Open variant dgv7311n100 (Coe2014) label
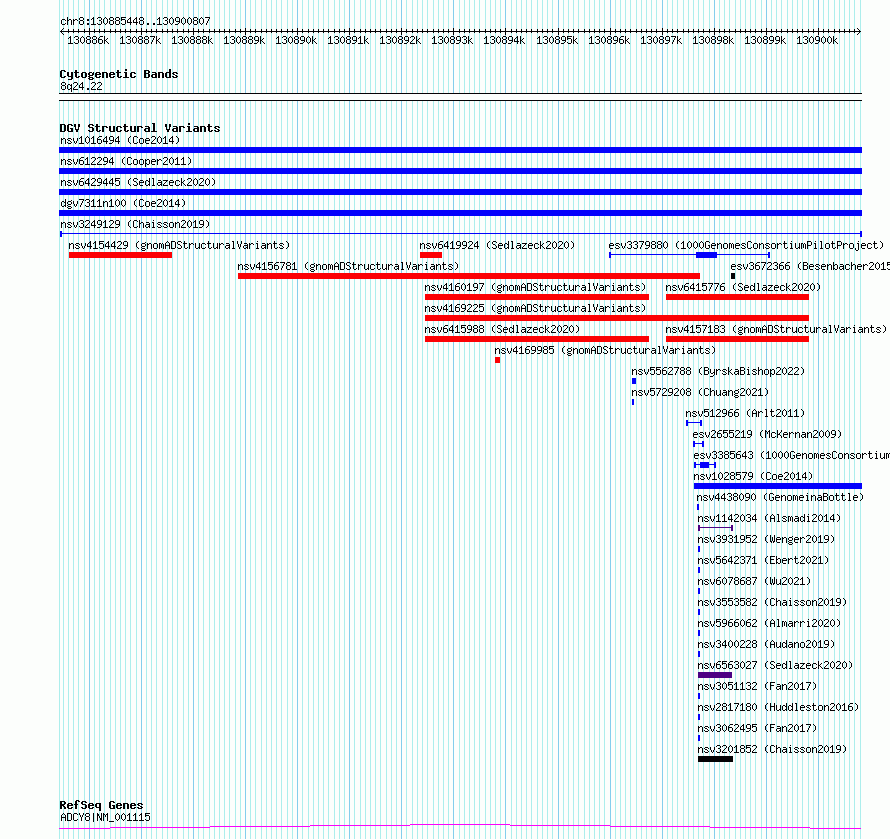The width and height of the screenshot is (890, 839). [123, 203]
